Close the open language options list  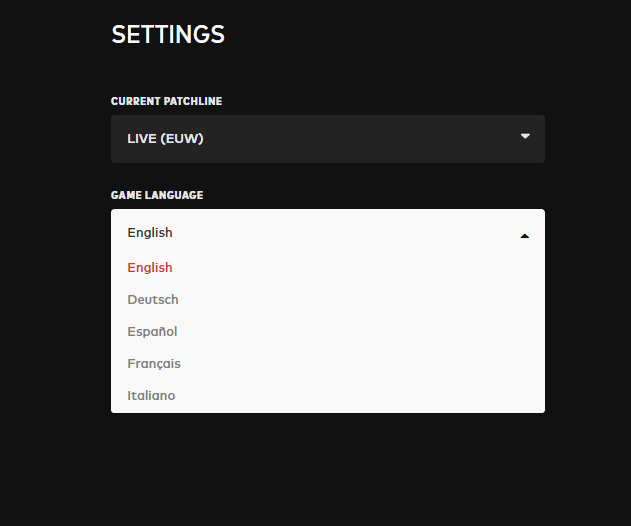click(525, 236)
